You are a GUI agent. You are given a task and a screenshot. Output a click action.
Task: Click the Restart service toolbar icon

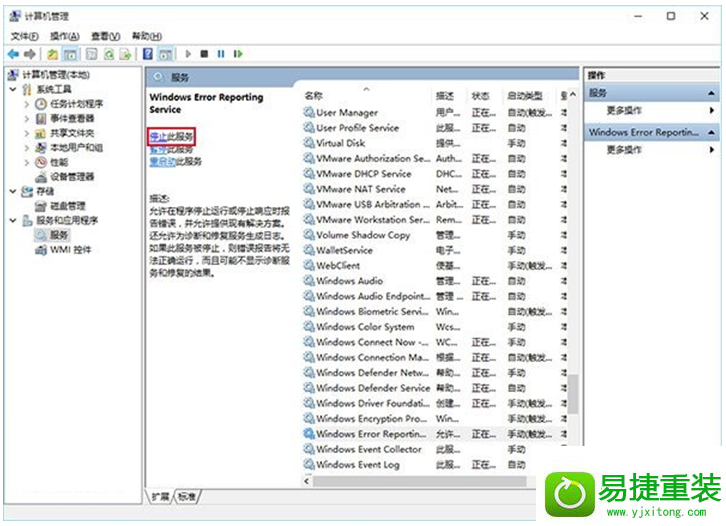(x=238, y=54)
